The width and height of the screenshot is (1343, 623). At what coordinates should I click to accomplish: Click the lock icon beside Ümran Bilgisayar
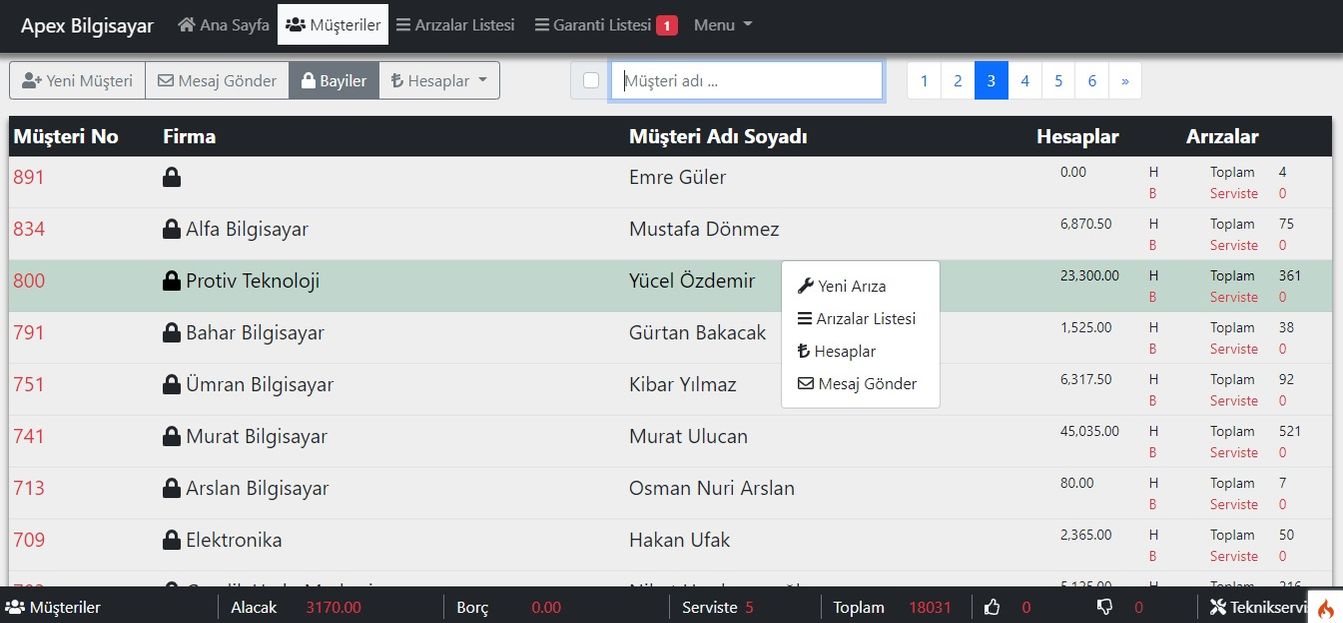(172, 385)
